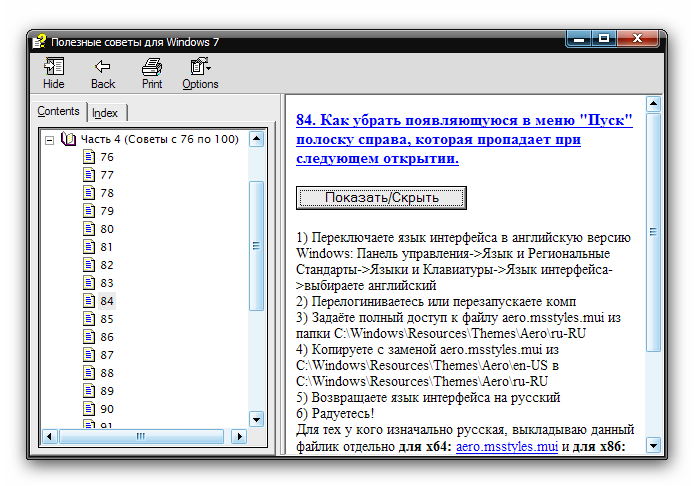Select the Contents tab
The height and width of the screenshot is (486, 694).
pos(59,111)
